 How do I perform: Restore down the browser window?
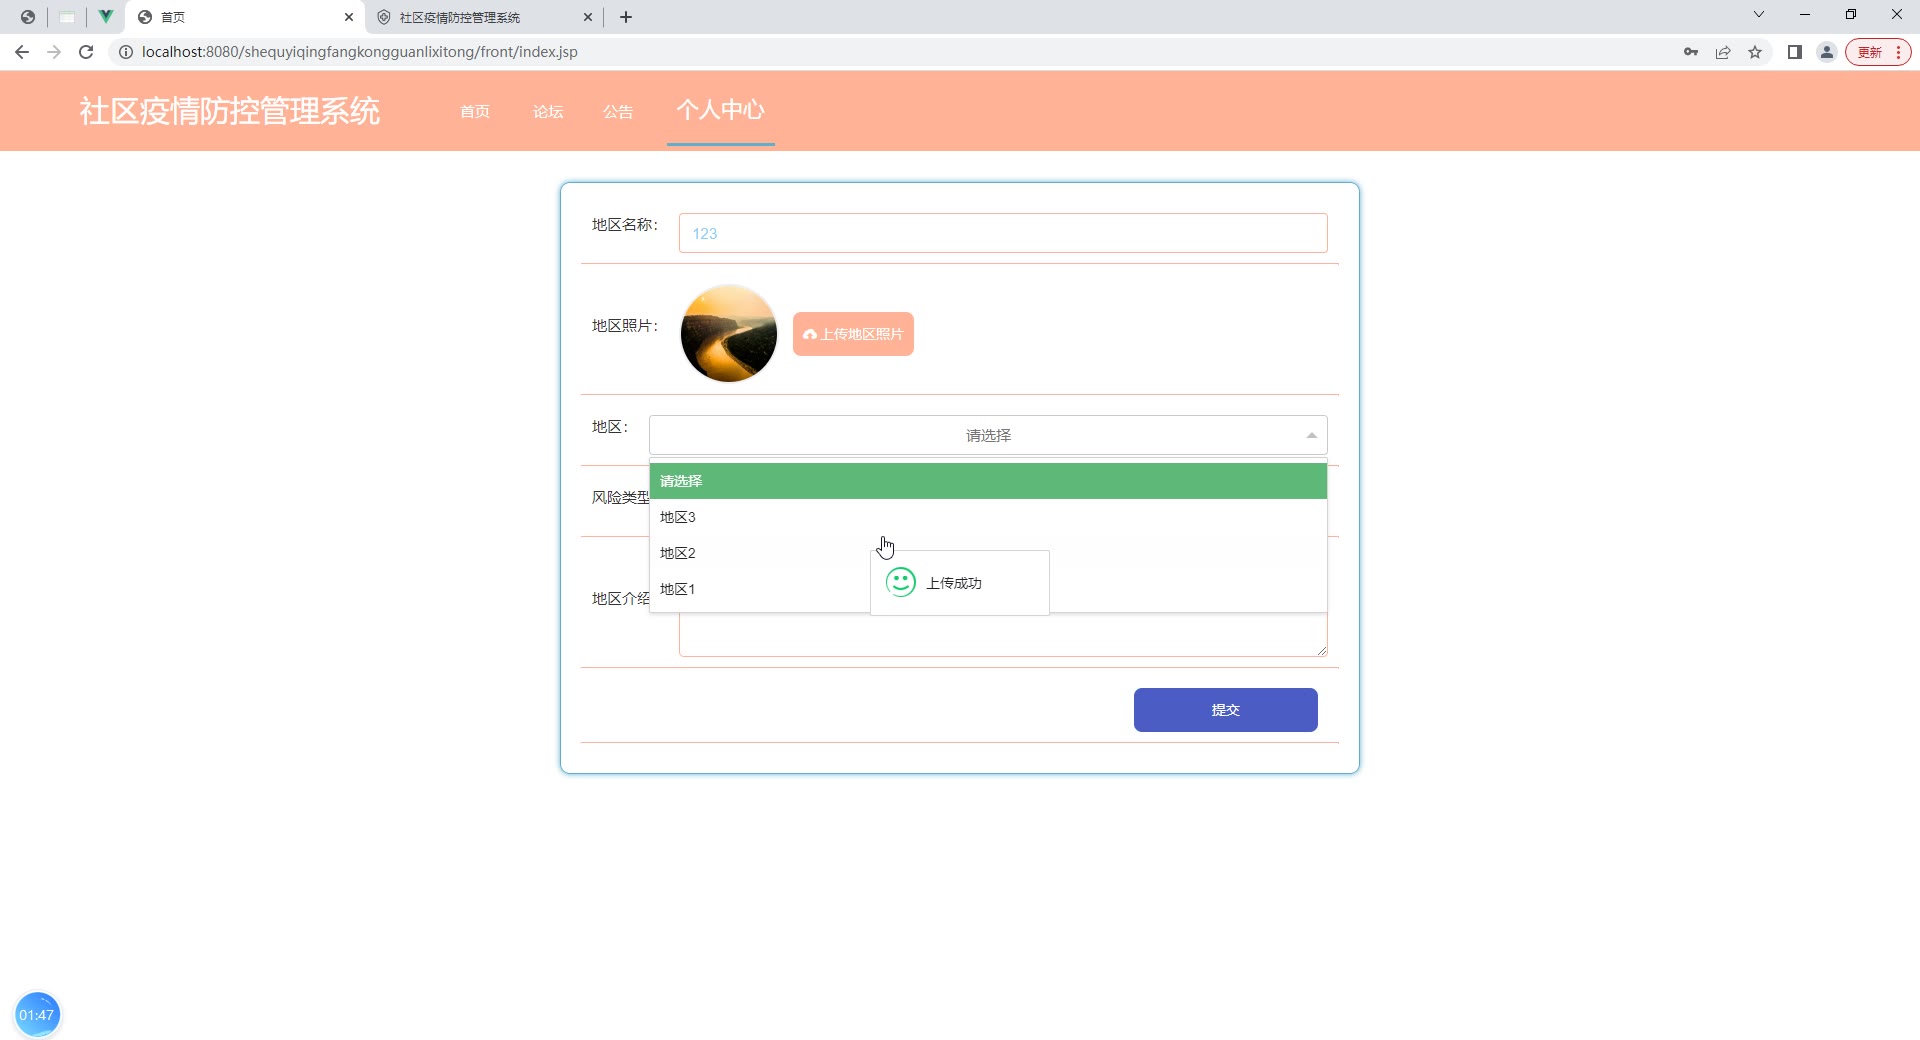tap(1851, 14)
